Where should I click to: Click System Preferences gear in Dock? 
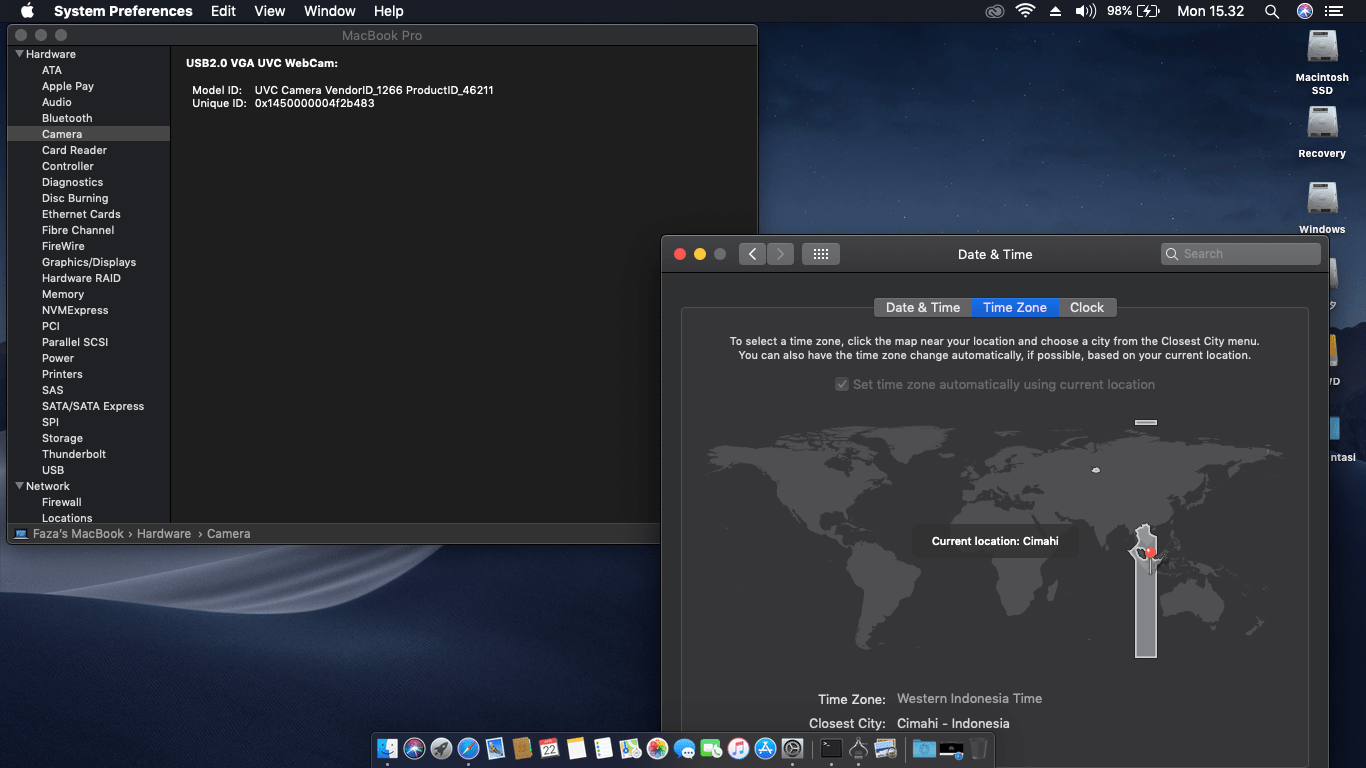click(x=792, y=748)
